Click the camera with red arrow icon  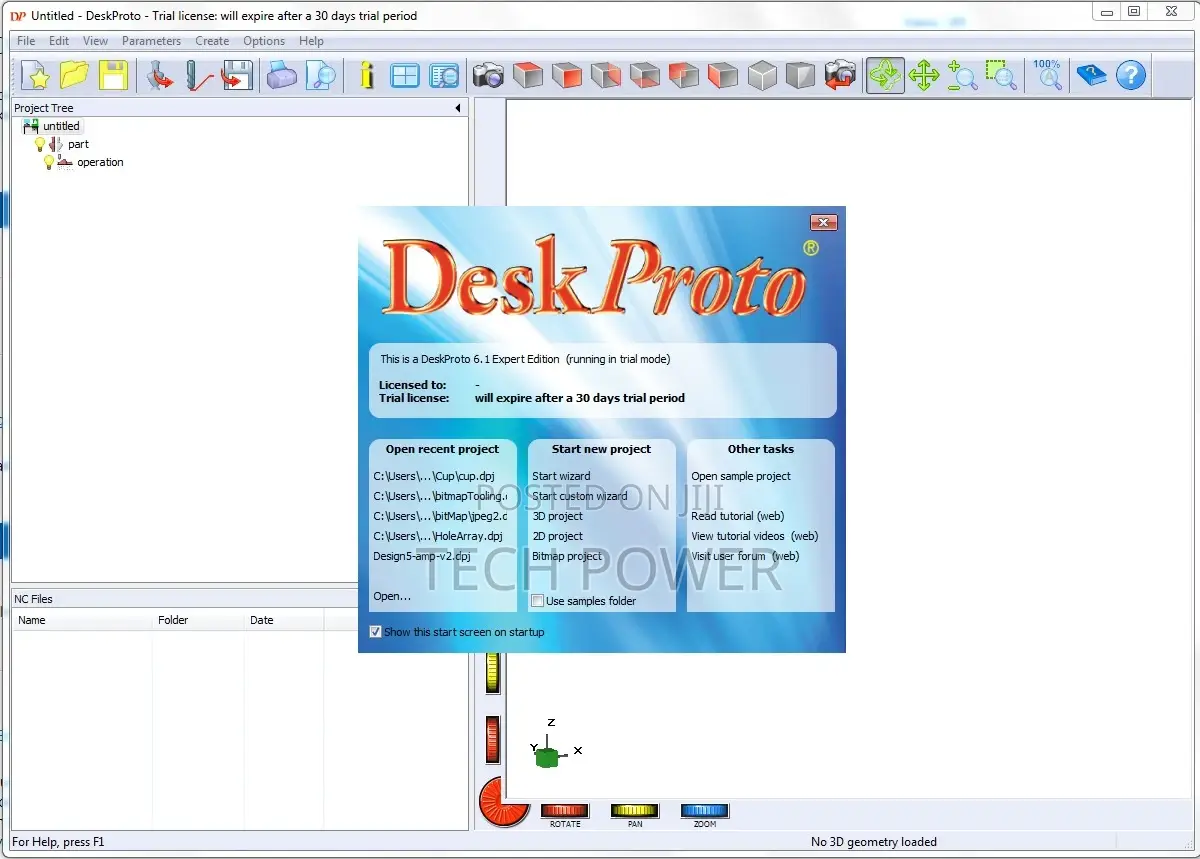pyautogui.click(x=840, y=75)
